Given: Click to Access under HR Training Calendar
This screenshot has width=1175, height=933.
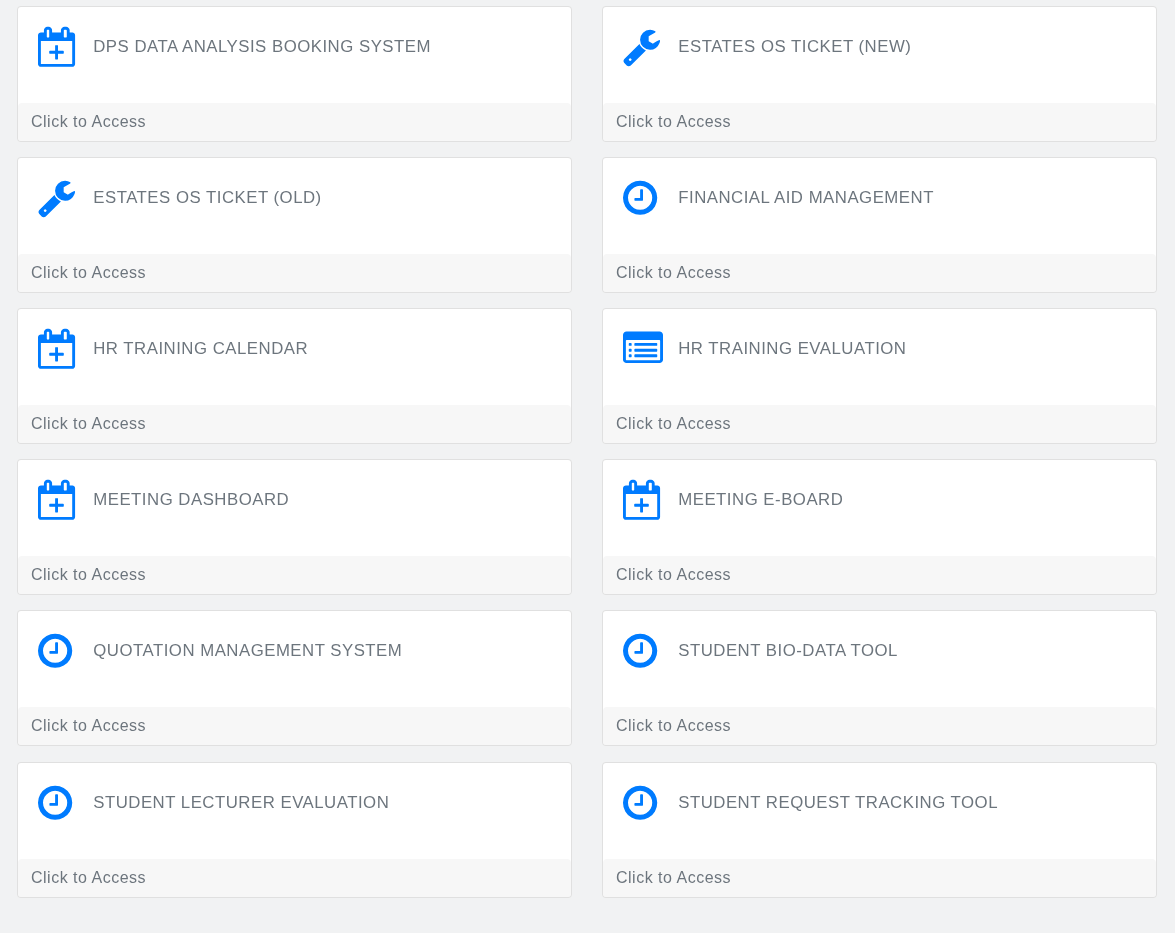Looking at the screenshot, I should (x=88, y=423).
